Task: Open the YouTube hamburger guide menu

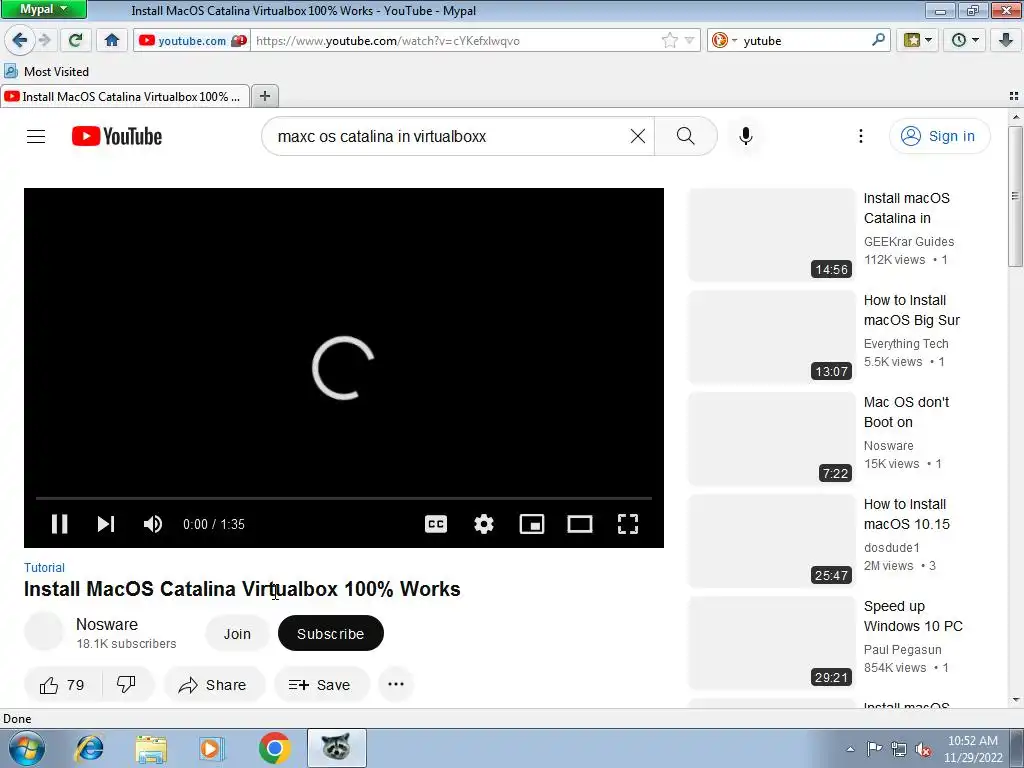Action: (36, 136)
